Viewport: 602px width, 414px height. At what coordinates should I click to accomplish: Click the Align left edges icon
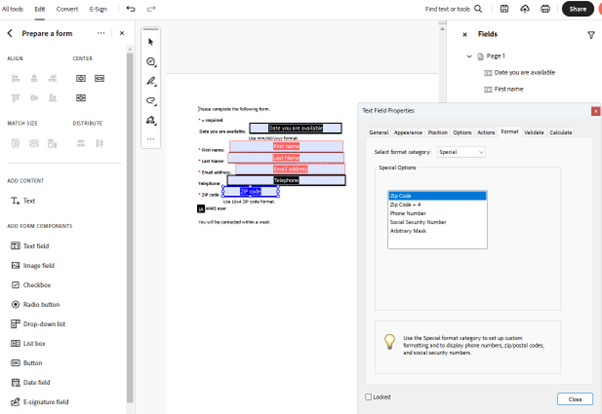click(x=15, y=79)
